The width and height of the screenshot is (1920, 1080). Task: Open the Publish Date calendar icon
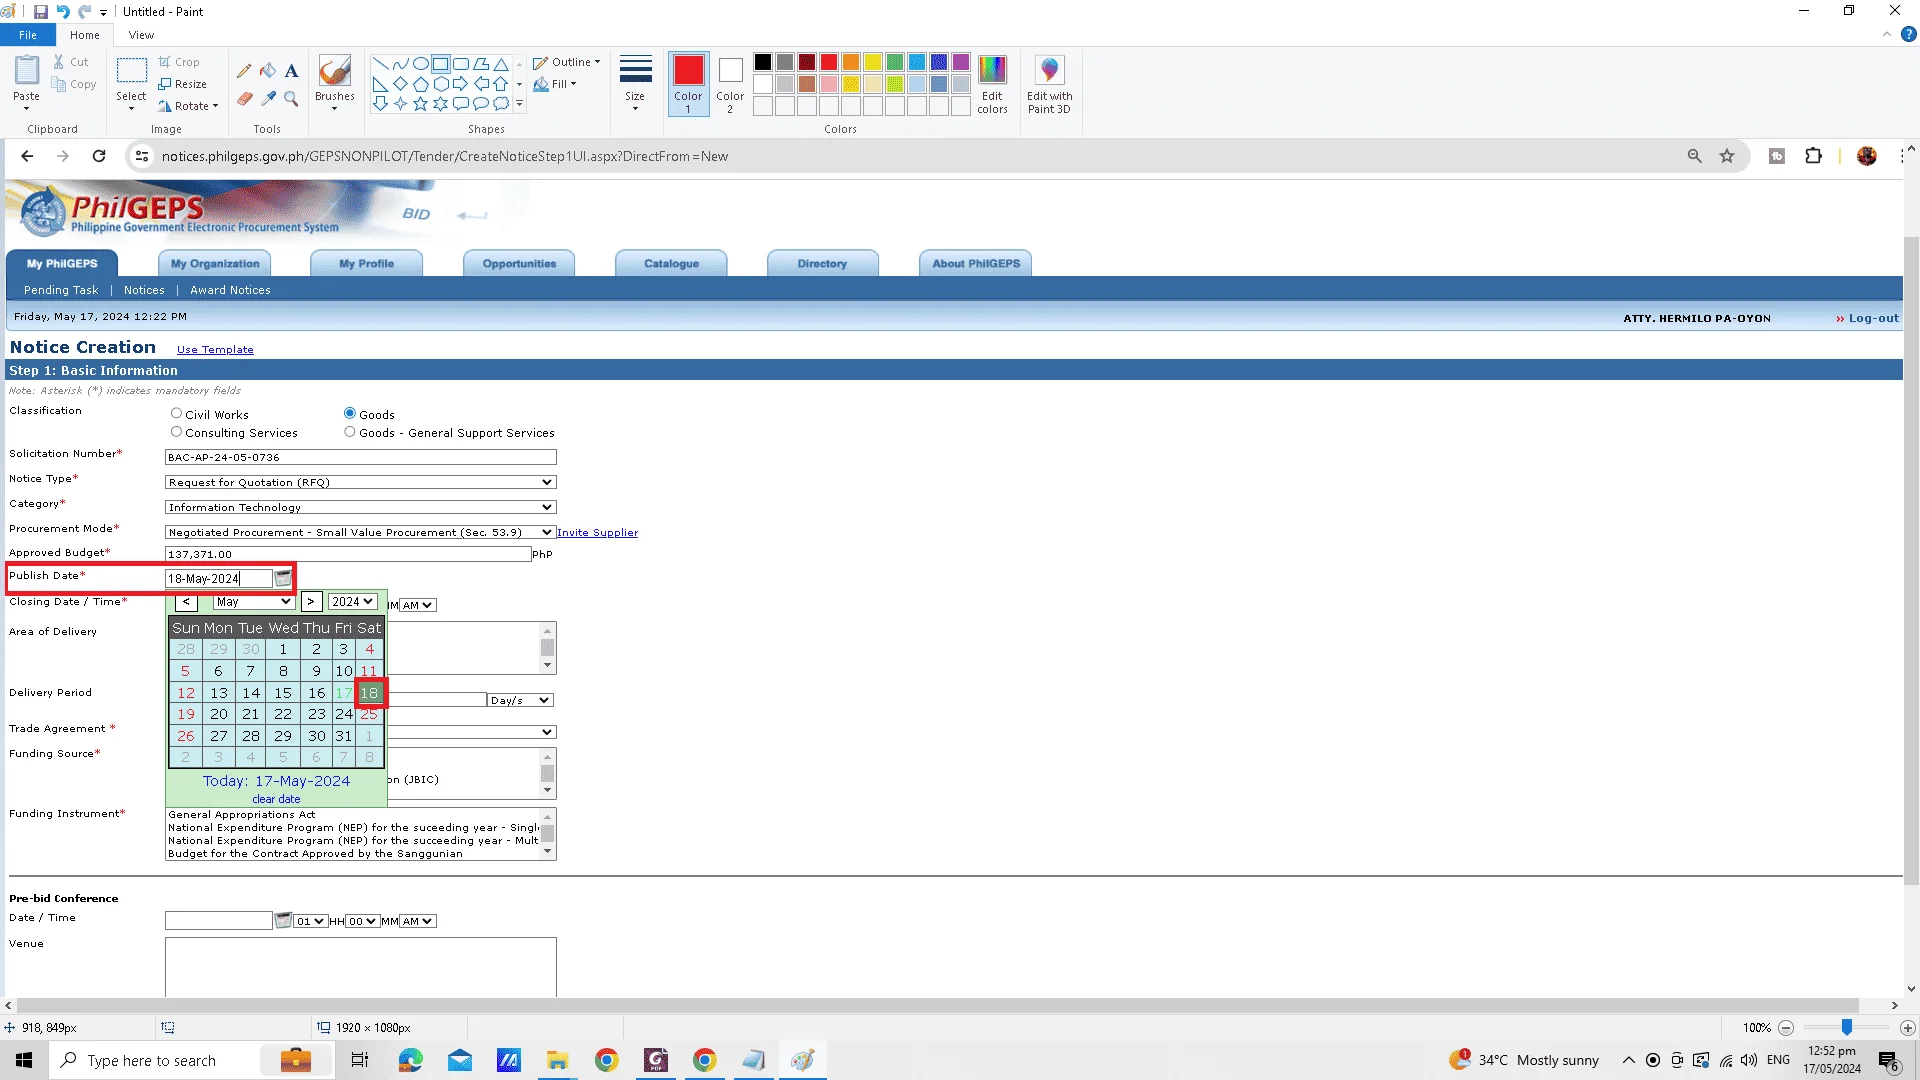click(x=283, y=578)
